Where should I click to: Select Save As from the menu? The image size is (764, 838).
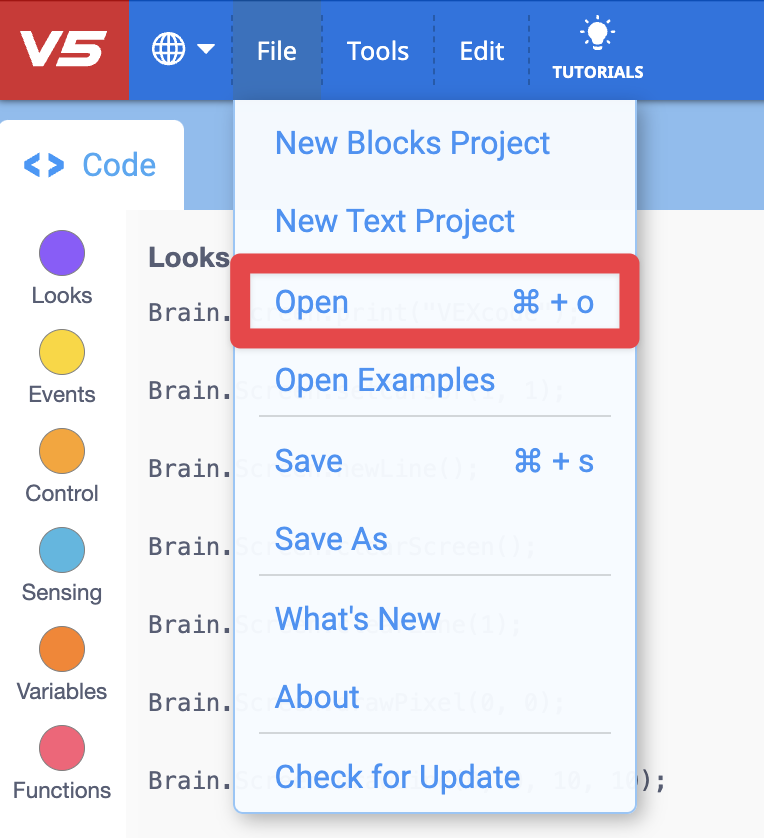pos(331,539)
